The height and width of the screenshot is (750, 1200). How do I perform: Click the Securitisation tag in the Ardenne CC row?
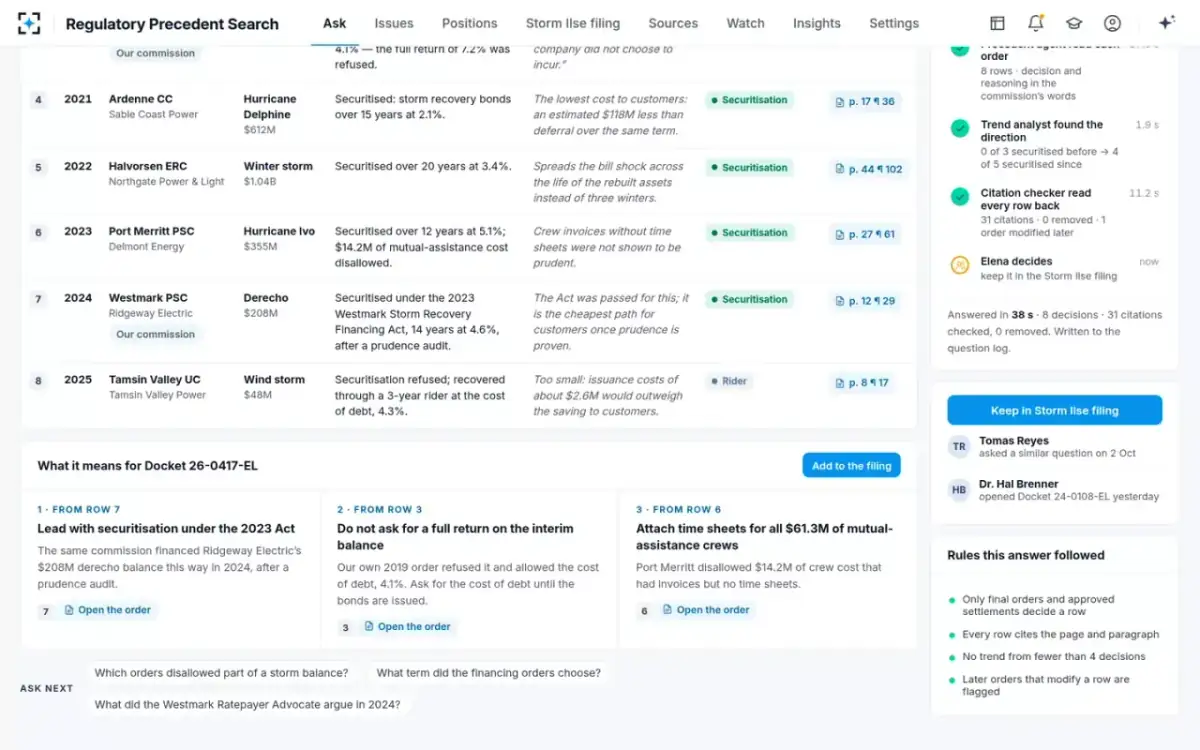click(x=750, y=100)
